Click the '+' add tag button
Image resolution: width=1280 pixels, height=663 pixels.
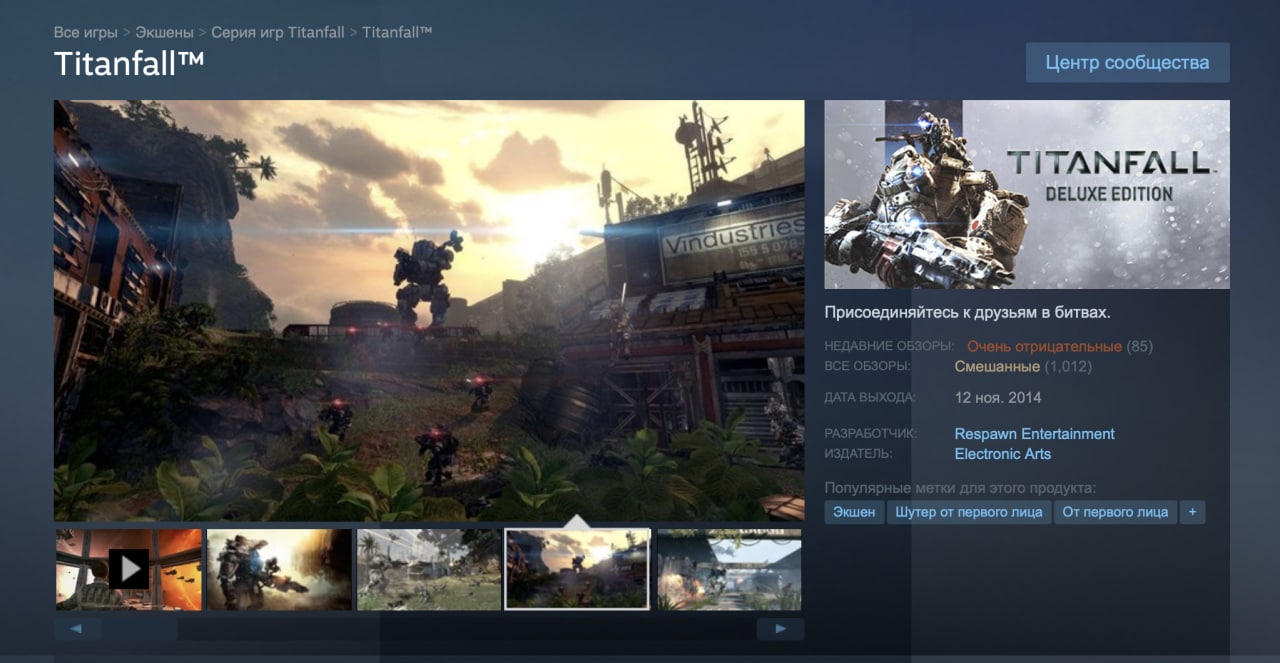pos(1192,512)
